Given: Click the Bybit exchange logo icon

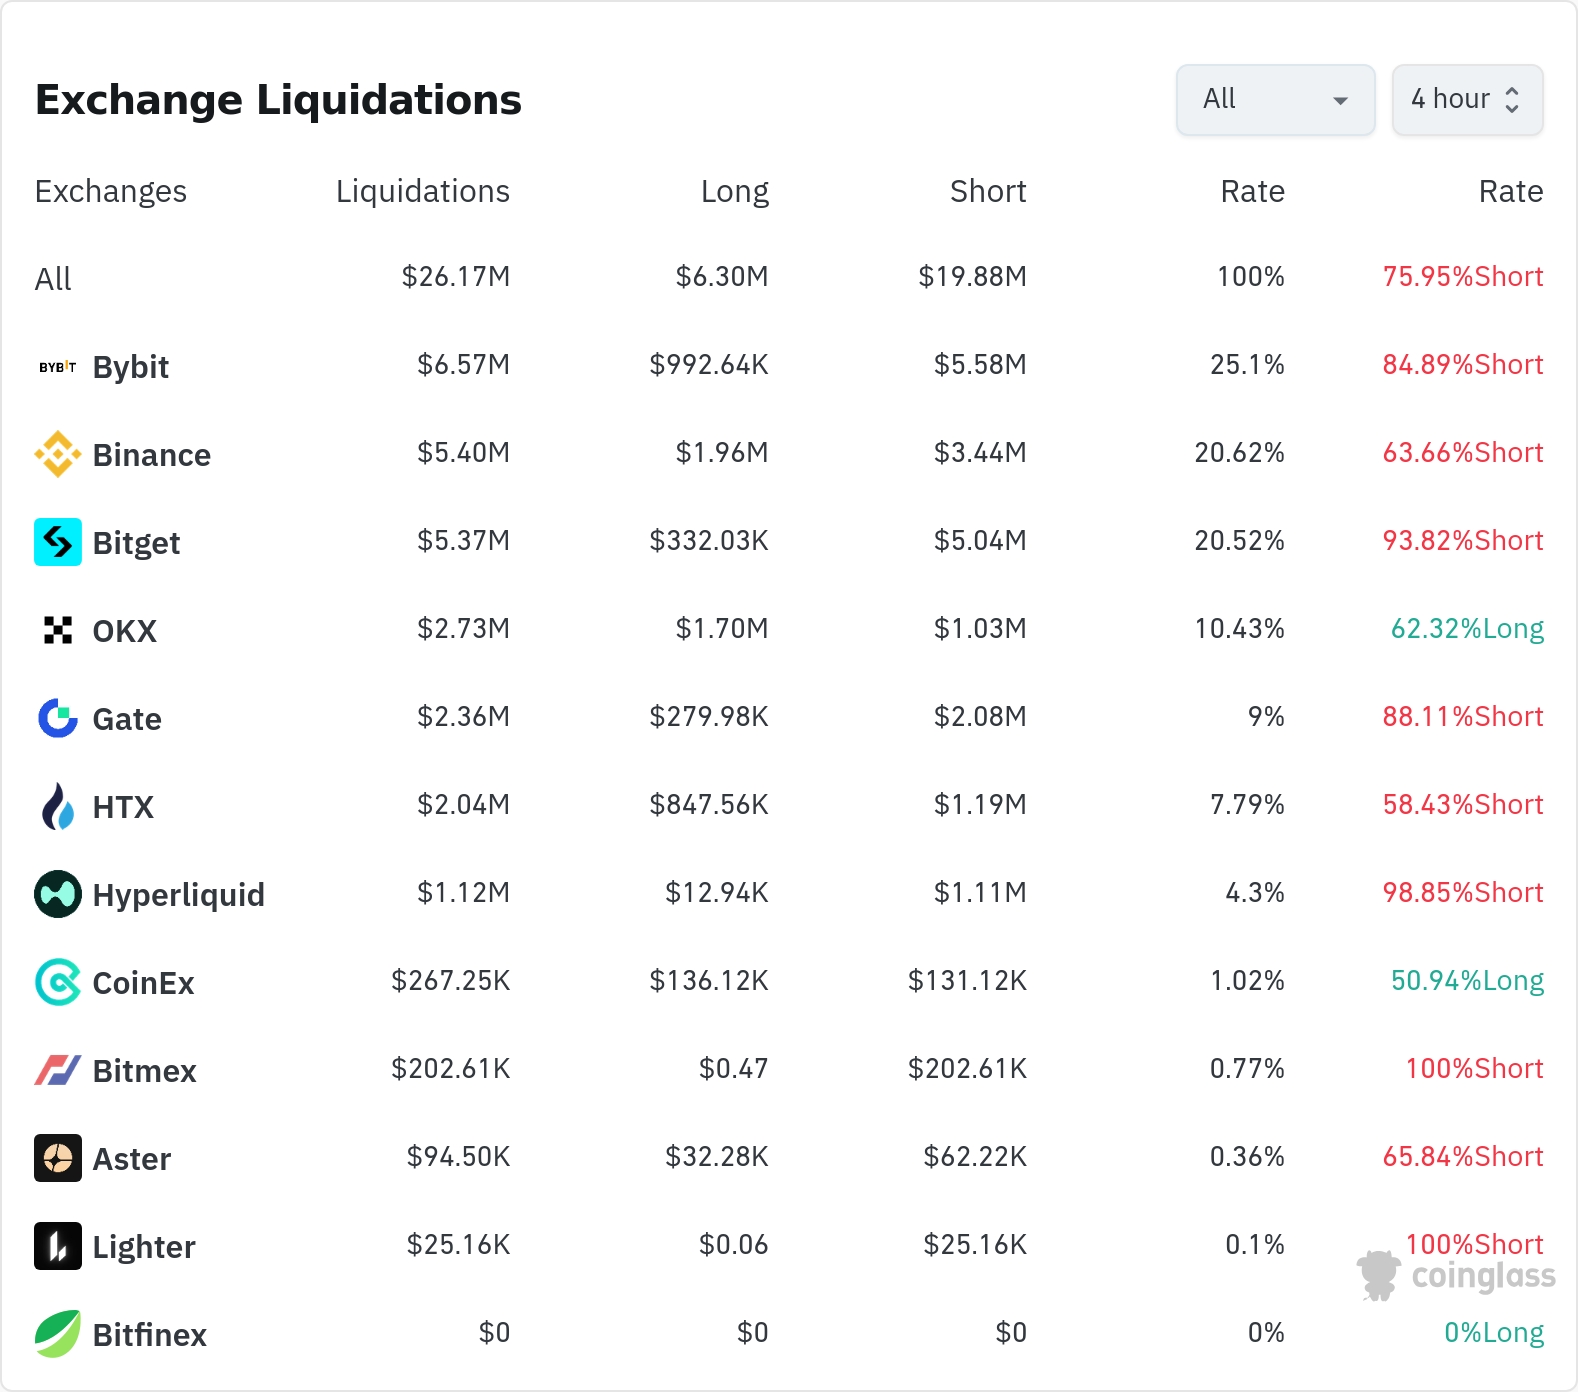Looking at the screenshot, I should 58,367.
